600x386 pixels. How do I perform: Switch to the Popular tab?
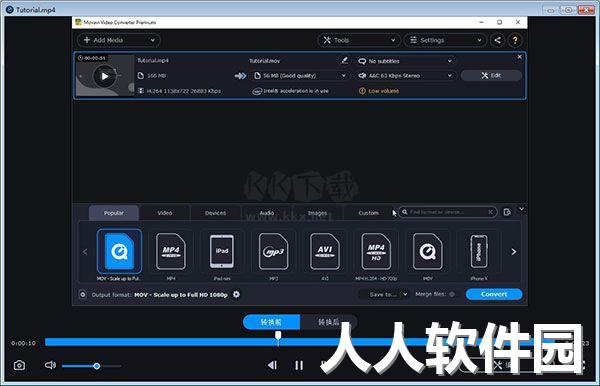point(114,213)
